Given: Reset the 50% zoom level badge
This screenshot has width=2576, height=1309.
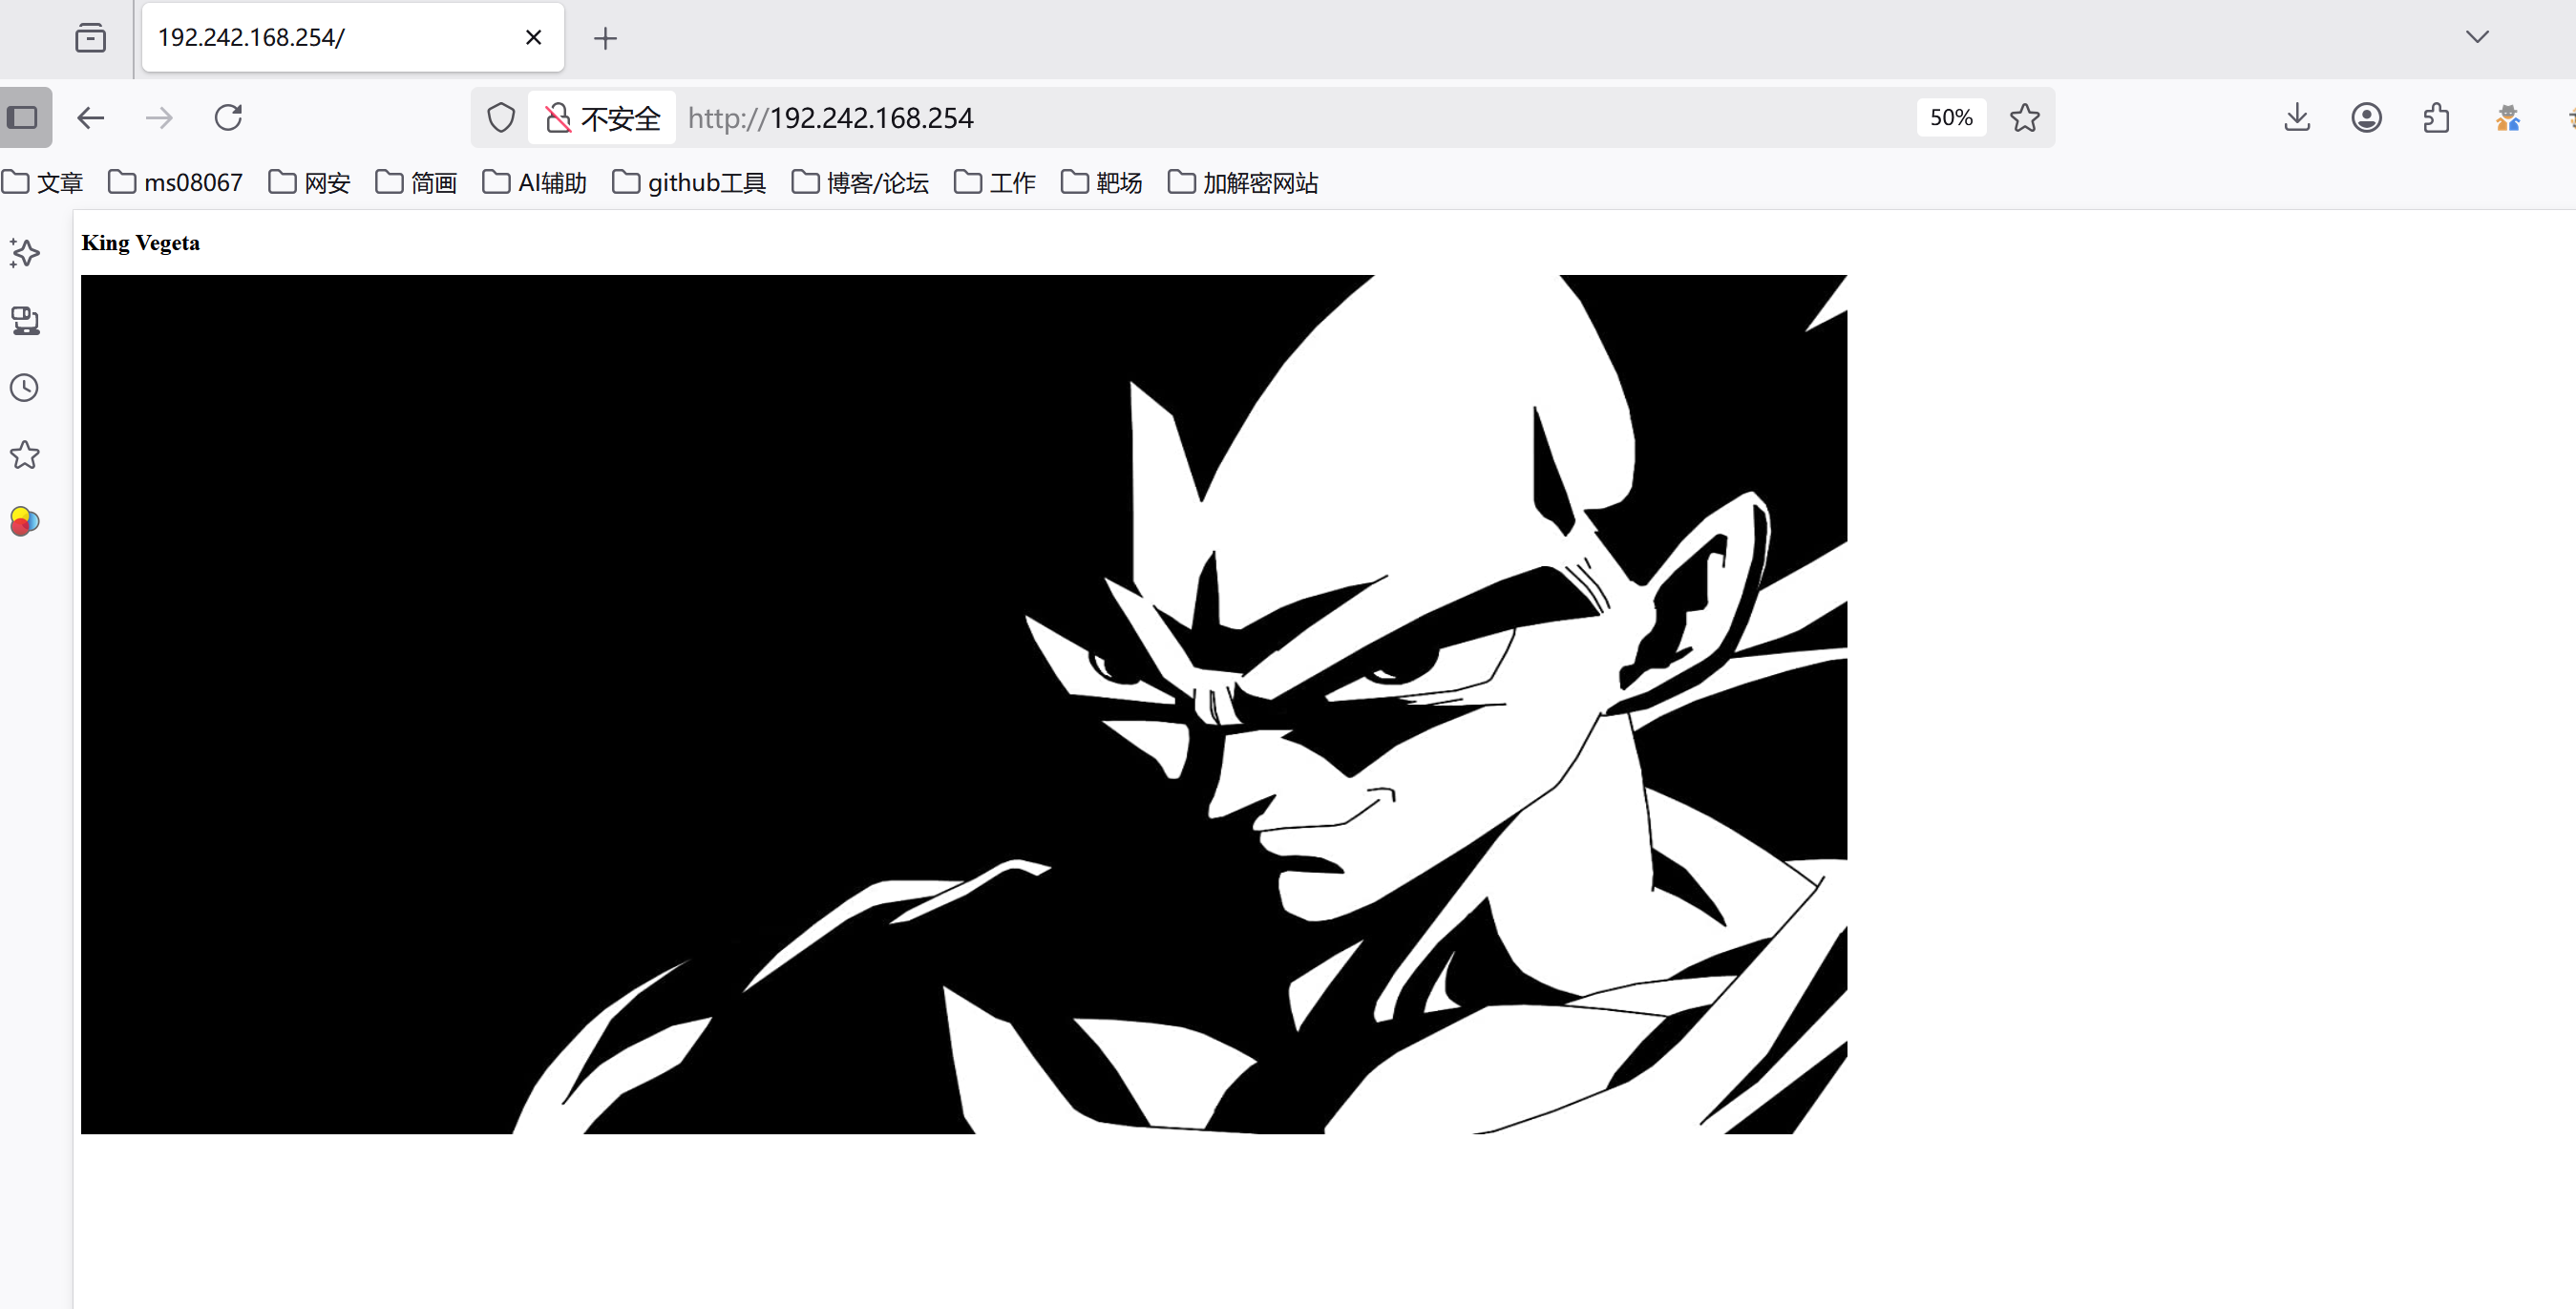Looking at the screenshot, I should click(1950, 118).
